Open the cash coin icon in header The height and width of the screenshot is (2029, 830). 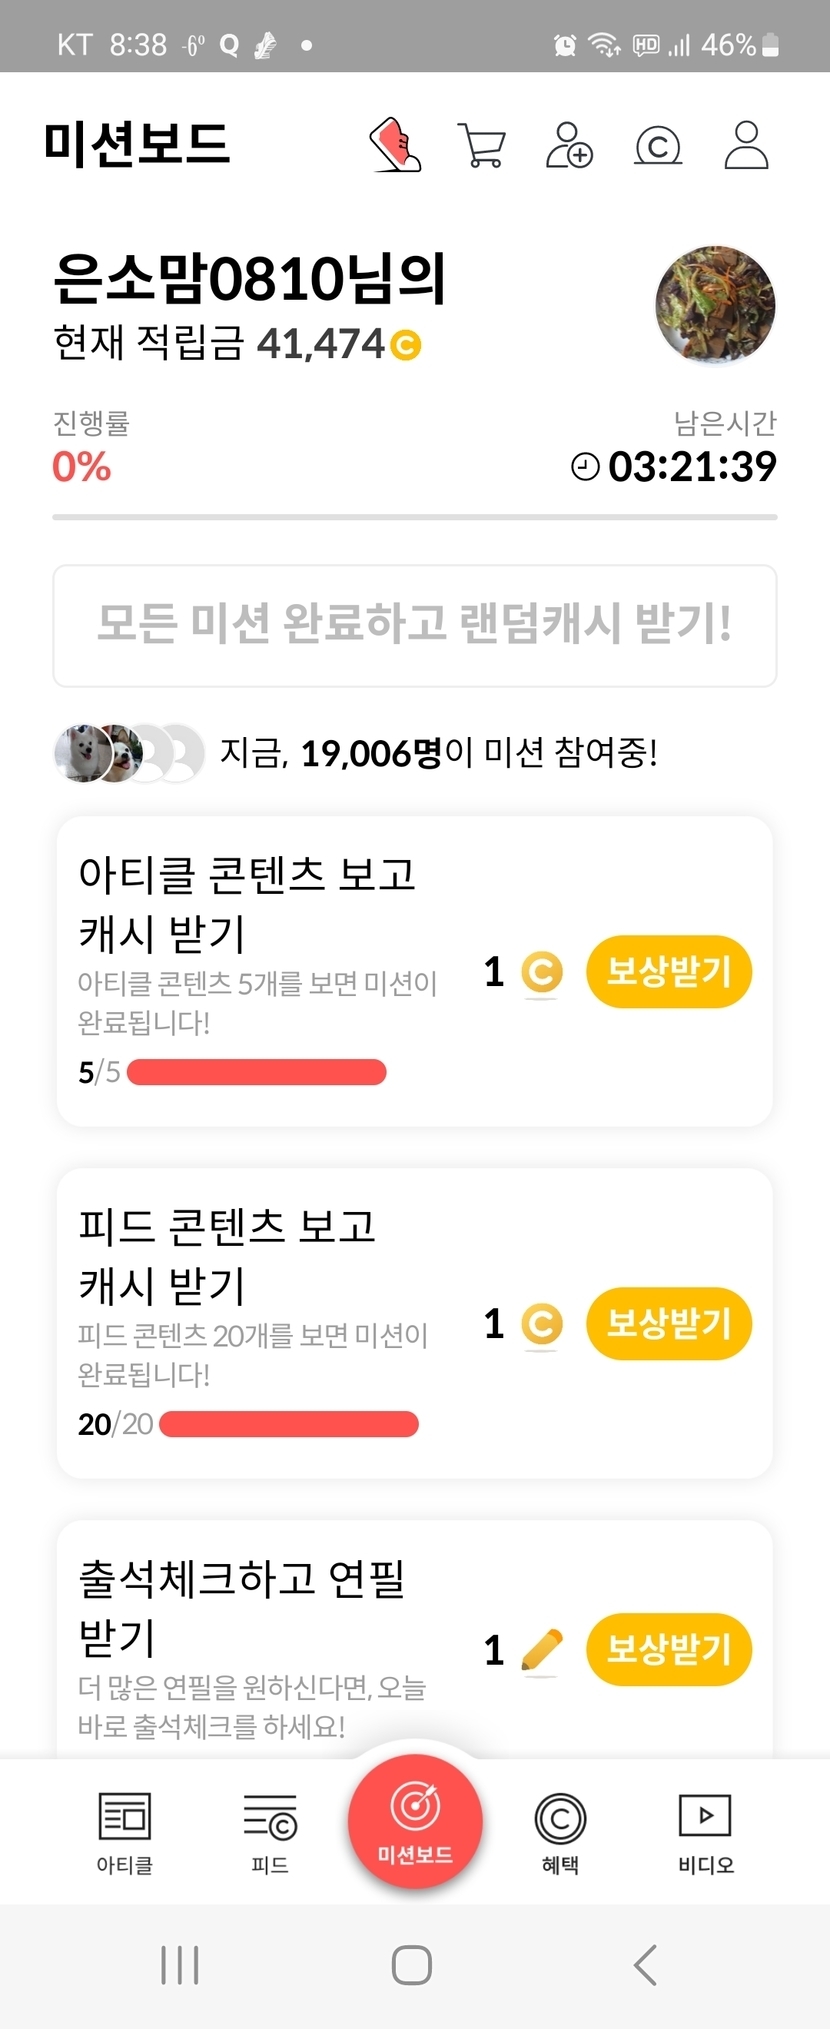[658, 146]
